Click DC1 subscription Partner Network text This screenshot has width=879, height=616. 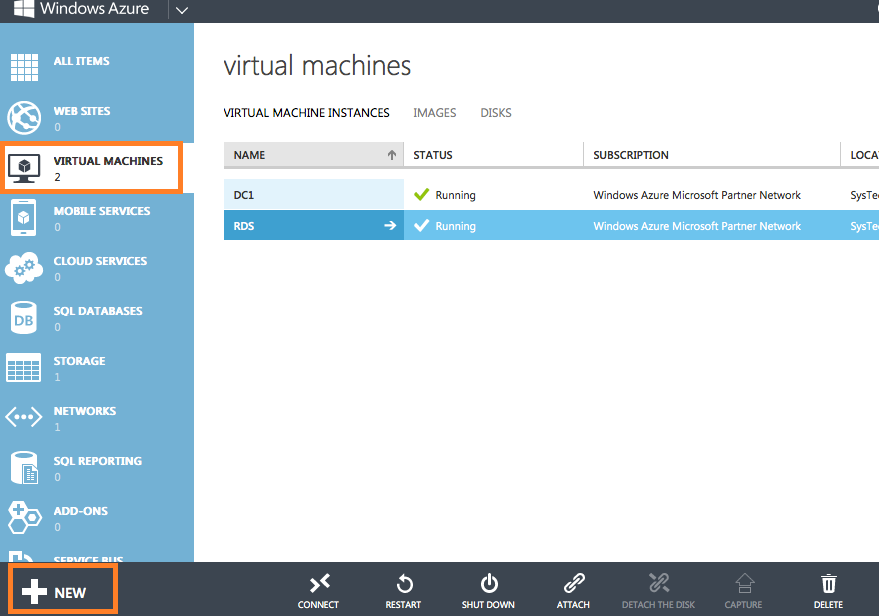coord(697,195)
